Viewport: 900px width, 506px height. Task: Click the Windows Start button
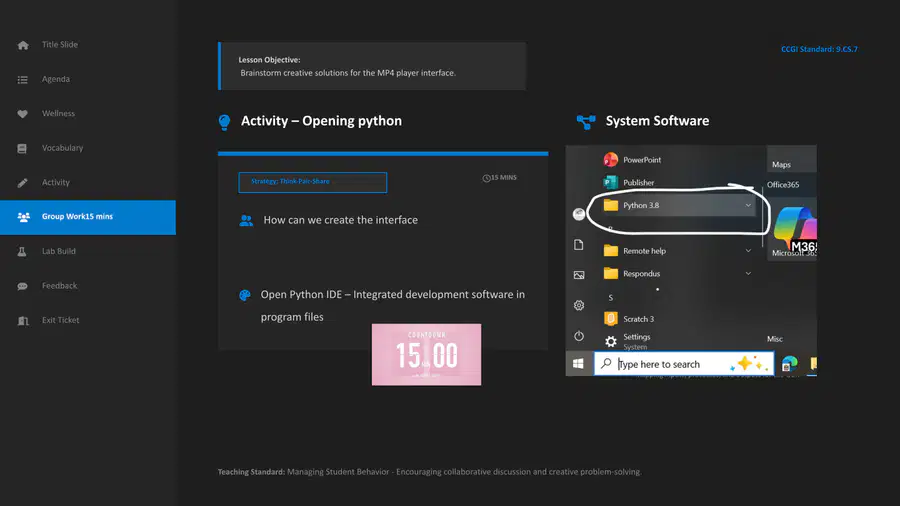(x=579, y=364)
